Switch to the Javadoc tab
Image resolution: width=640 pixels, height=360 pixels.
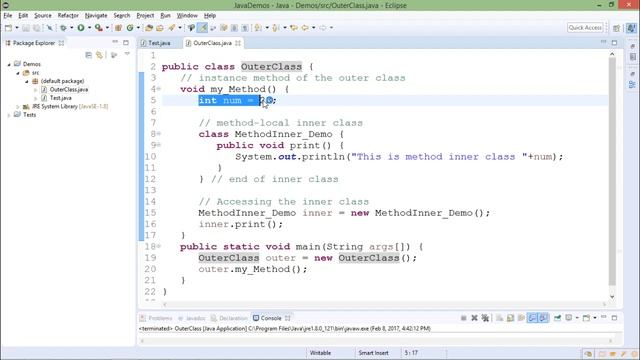tap(191, 318)
